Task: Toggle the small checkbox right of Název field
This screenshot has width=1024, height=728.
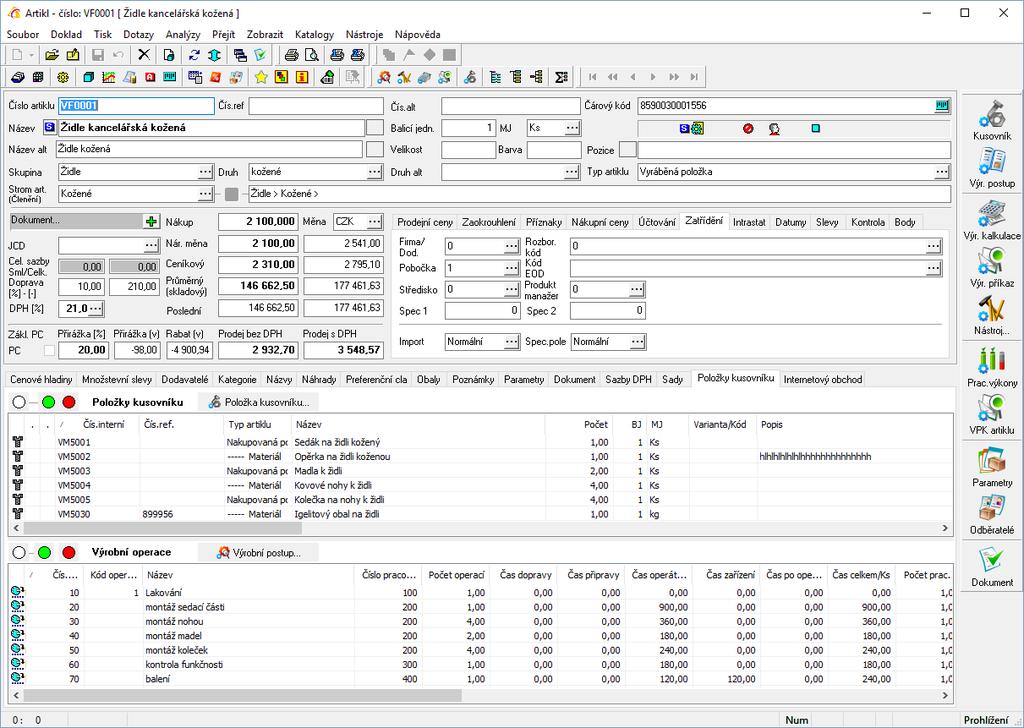Action: point(375,127)
